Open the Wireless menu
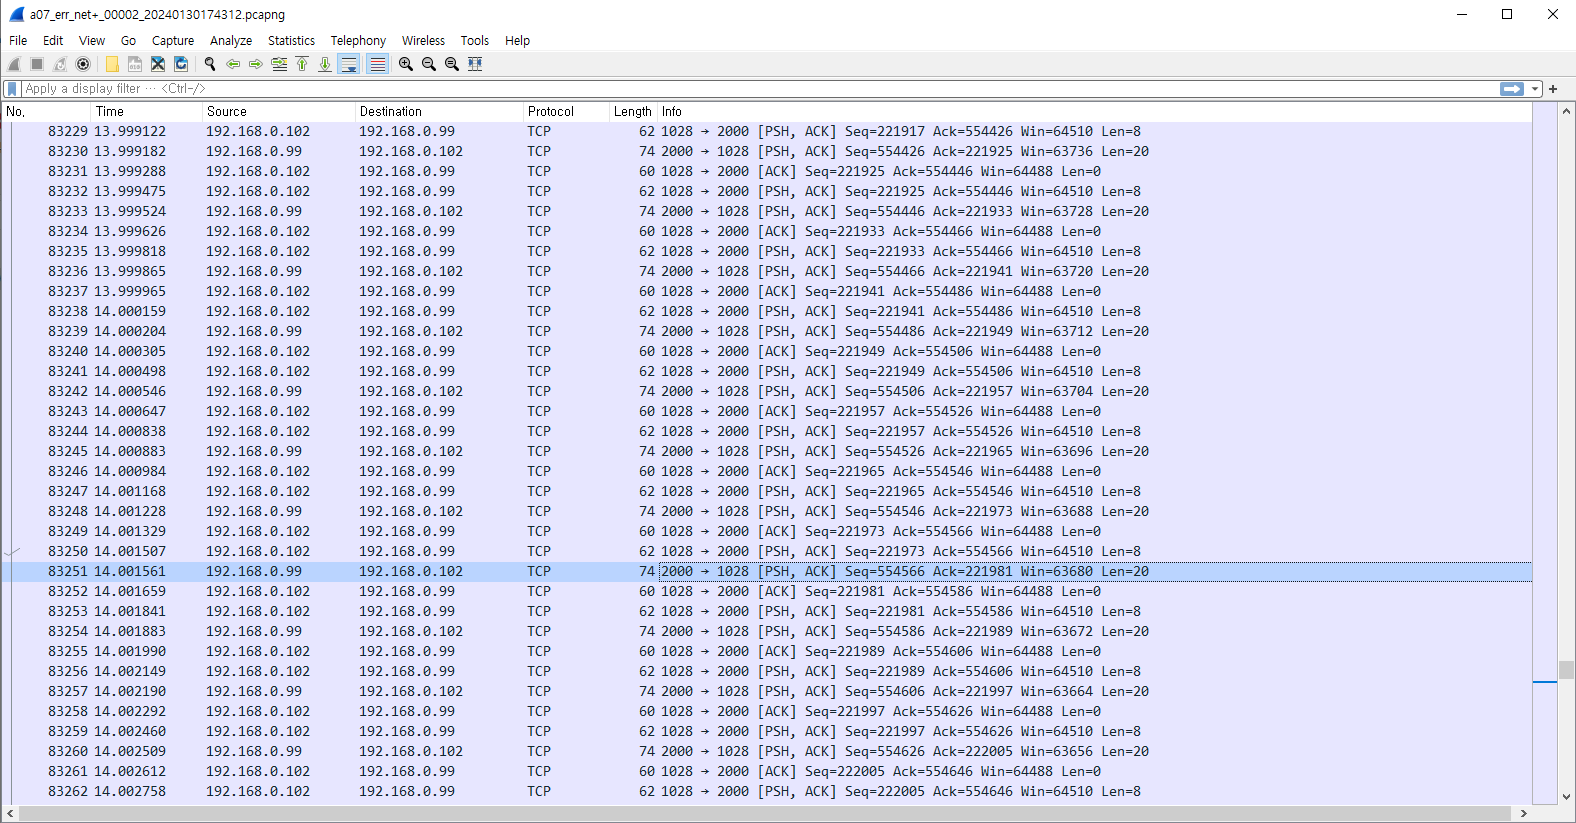Viewport: 1576px width, 823px height. [x=423, y=41]
